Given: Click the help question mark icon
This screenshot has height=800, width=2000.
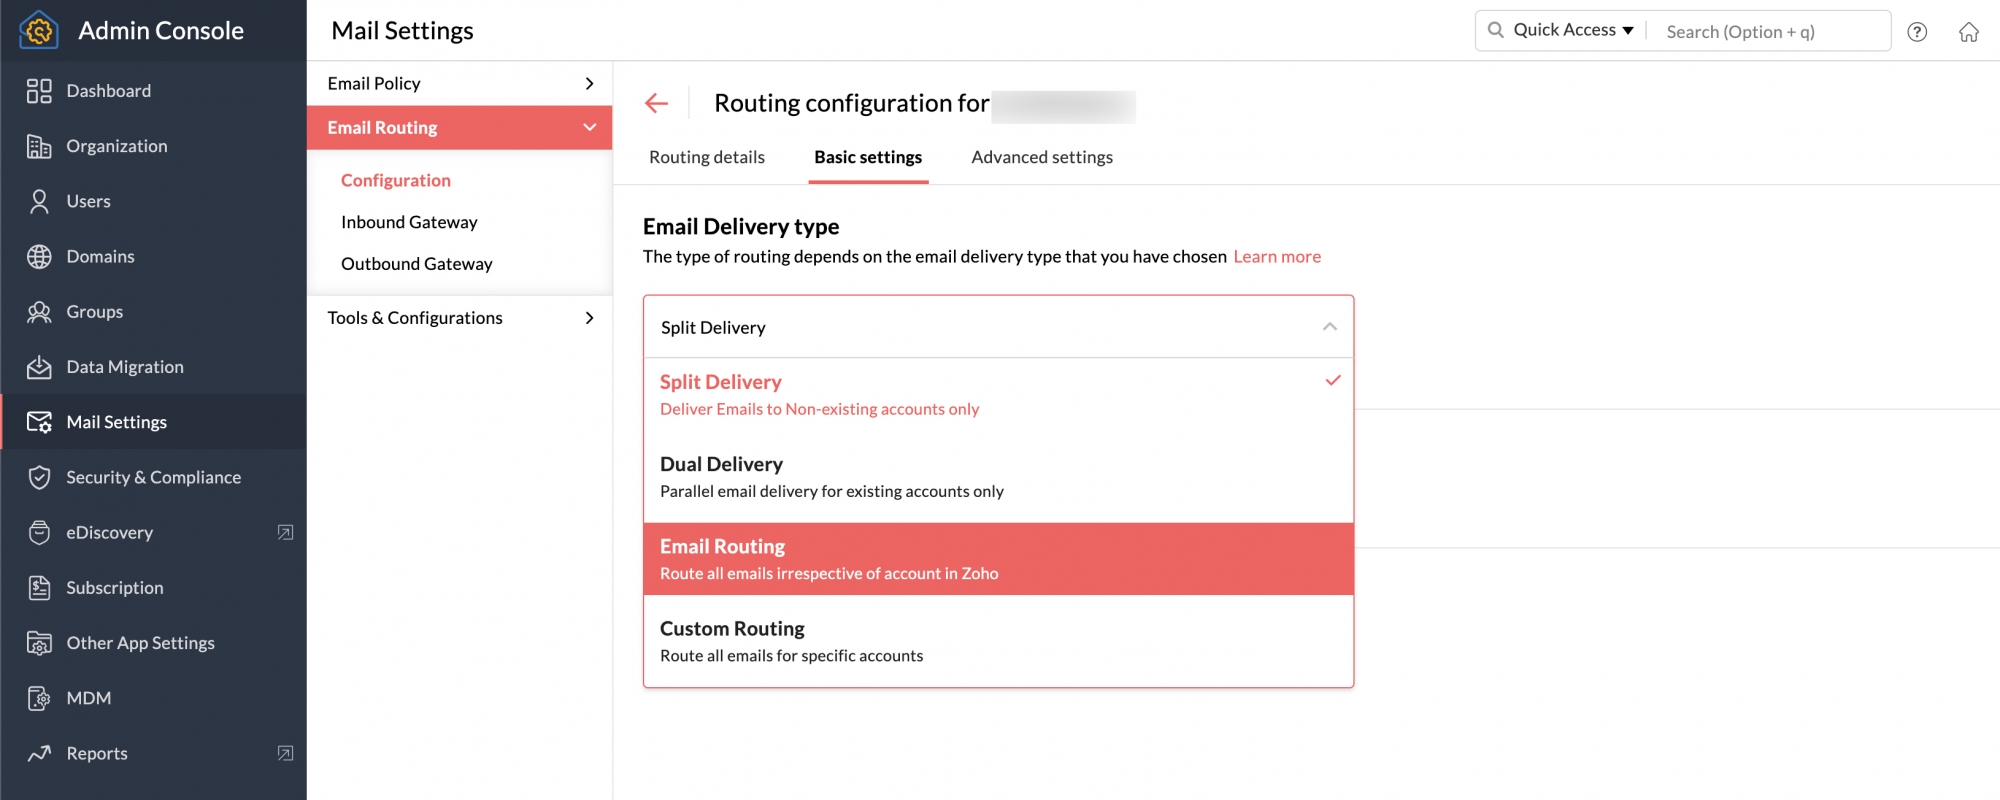Looking at the screenshot, I should click(1917, 32).
